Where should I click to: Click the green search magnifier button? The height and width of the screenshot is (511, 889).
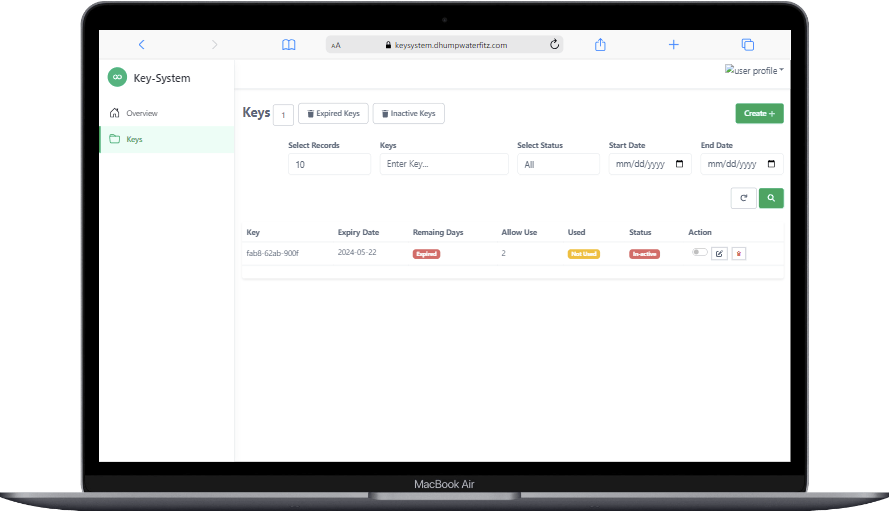(771, 198)
